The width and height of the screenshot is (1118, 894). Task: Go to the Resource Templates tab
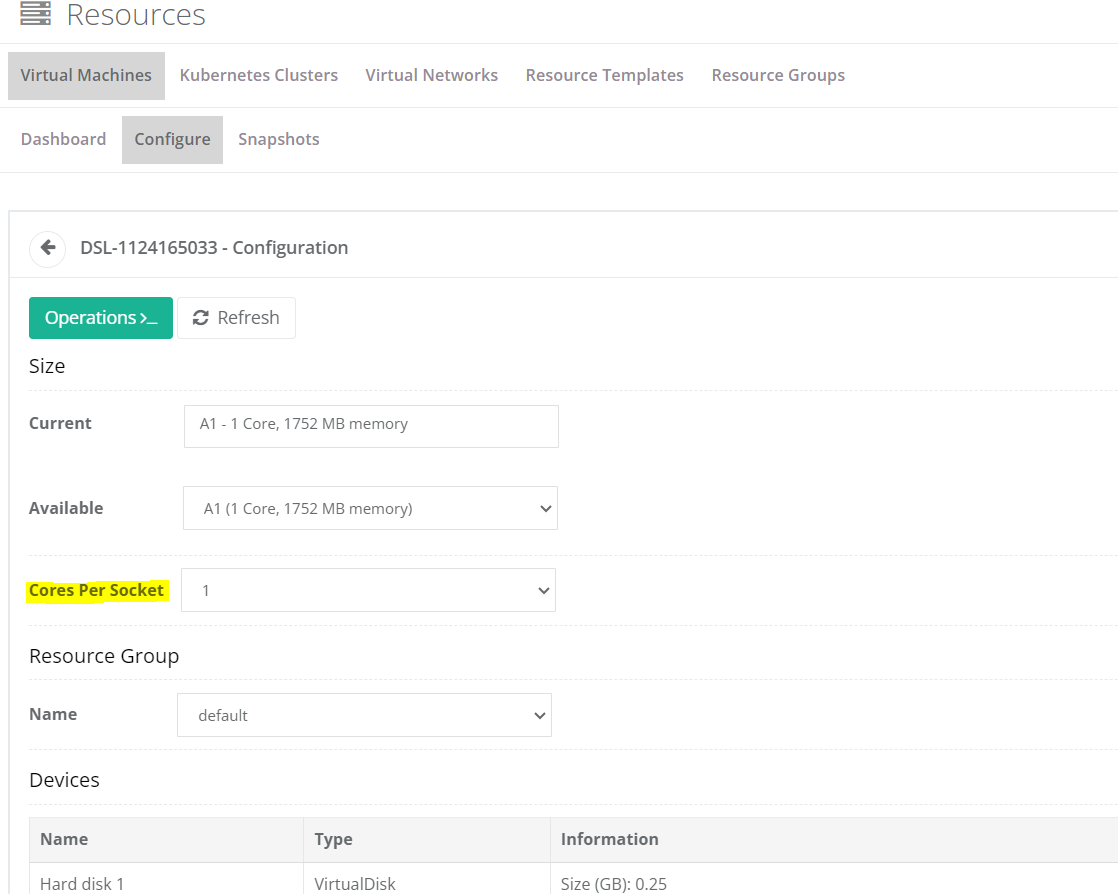tap(604, 76)
